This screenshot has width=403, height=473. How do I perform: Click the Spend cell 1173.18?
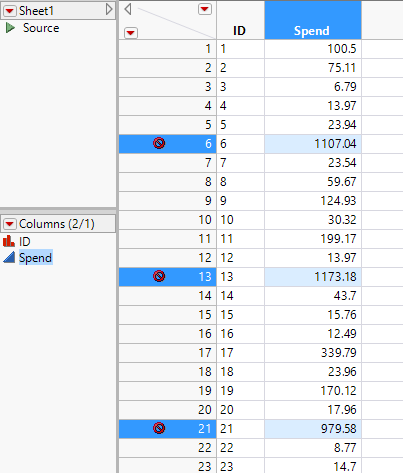pyautogui.click(x=313, y=277)
